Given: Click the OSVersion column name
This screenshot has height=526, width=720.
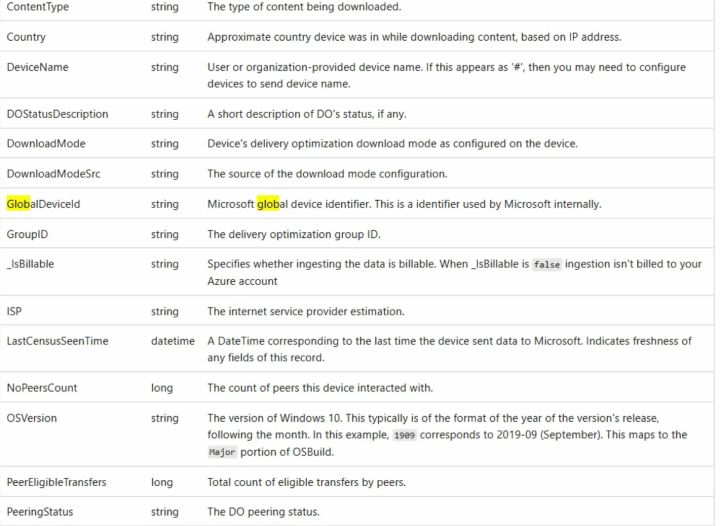Looking at the screenshot, I should (32, 418).
